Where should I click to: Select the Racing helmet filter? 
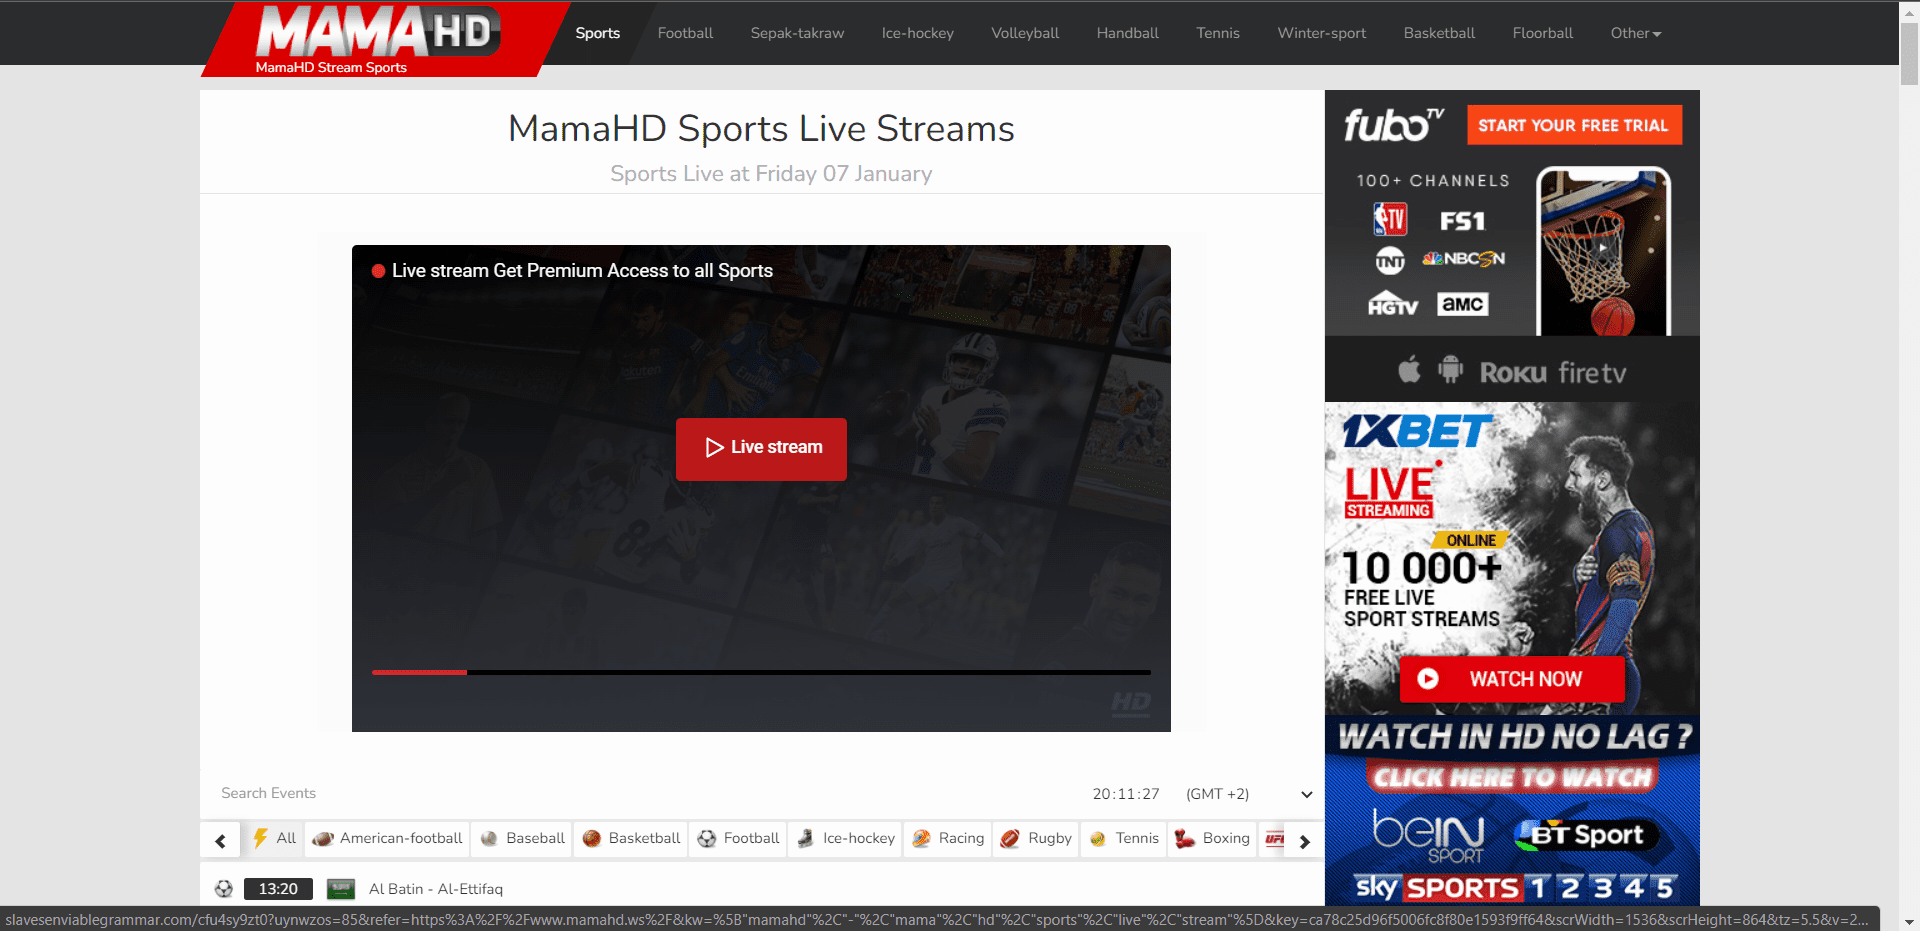pyautogui.click(x=922, y=839)
